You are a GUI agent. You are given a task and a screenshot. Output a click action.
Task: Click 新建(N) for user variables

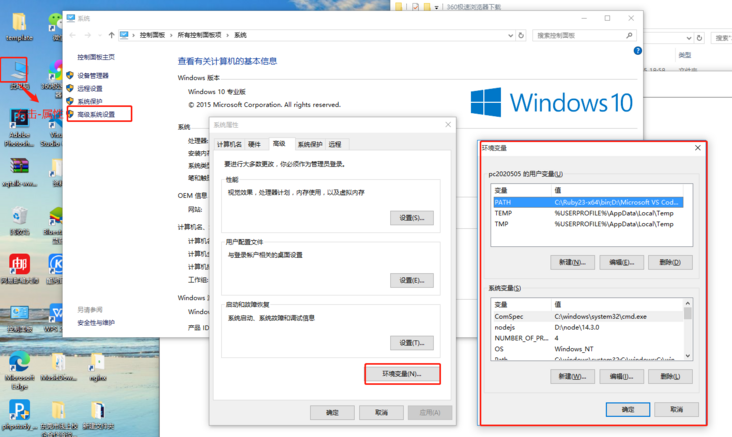pos(572,262)
